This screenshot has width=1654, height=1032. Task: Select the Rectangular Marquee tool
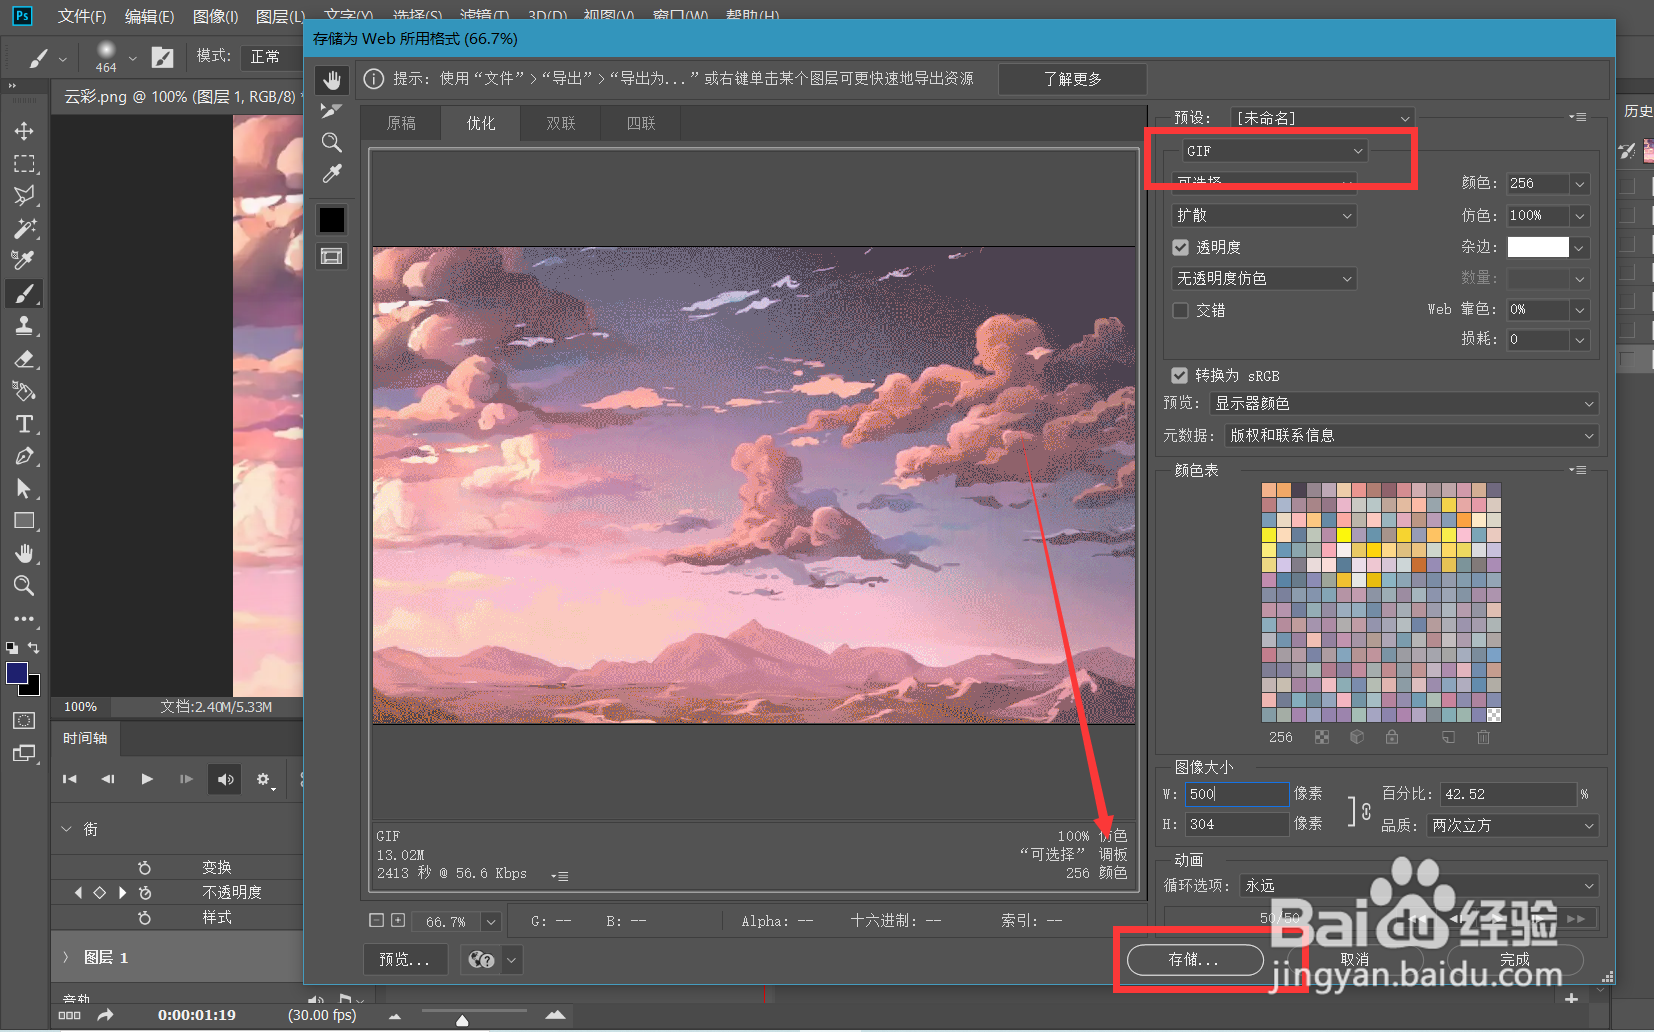coord(24,163)
